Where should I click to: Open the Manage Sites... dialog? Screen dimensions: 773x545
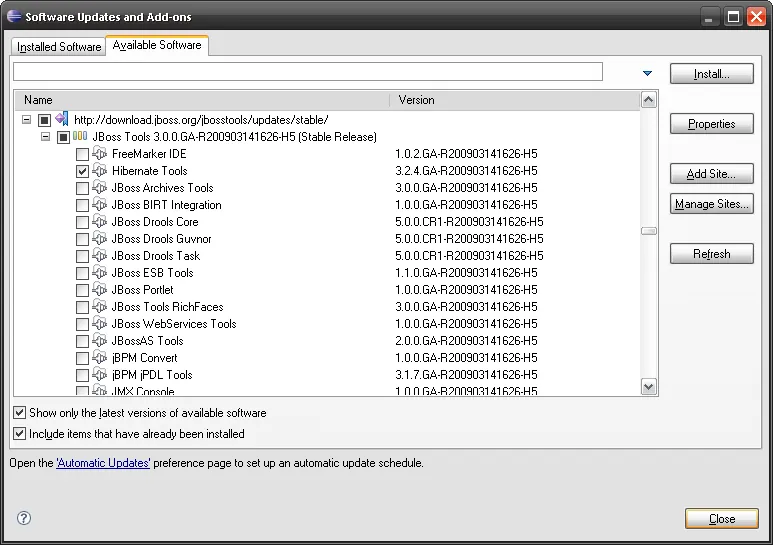tap(711, 204)
